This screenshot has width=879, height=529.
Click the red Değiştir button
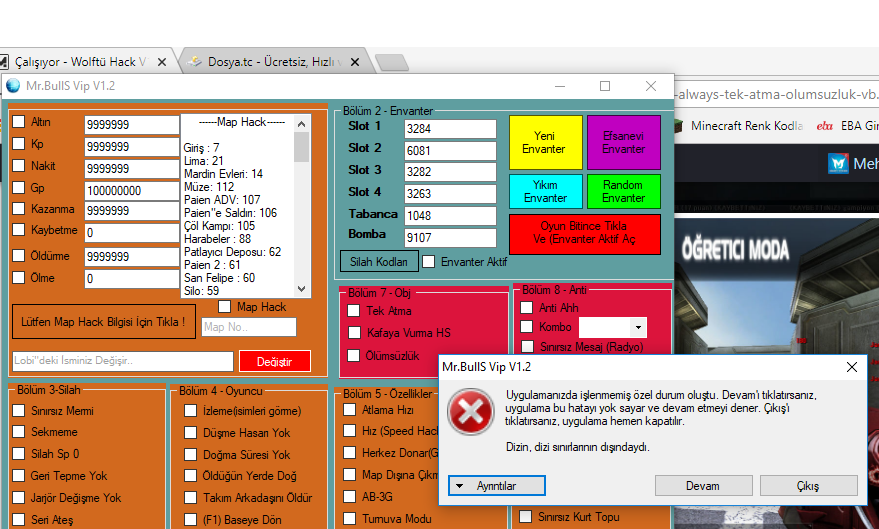pos(275,361)
